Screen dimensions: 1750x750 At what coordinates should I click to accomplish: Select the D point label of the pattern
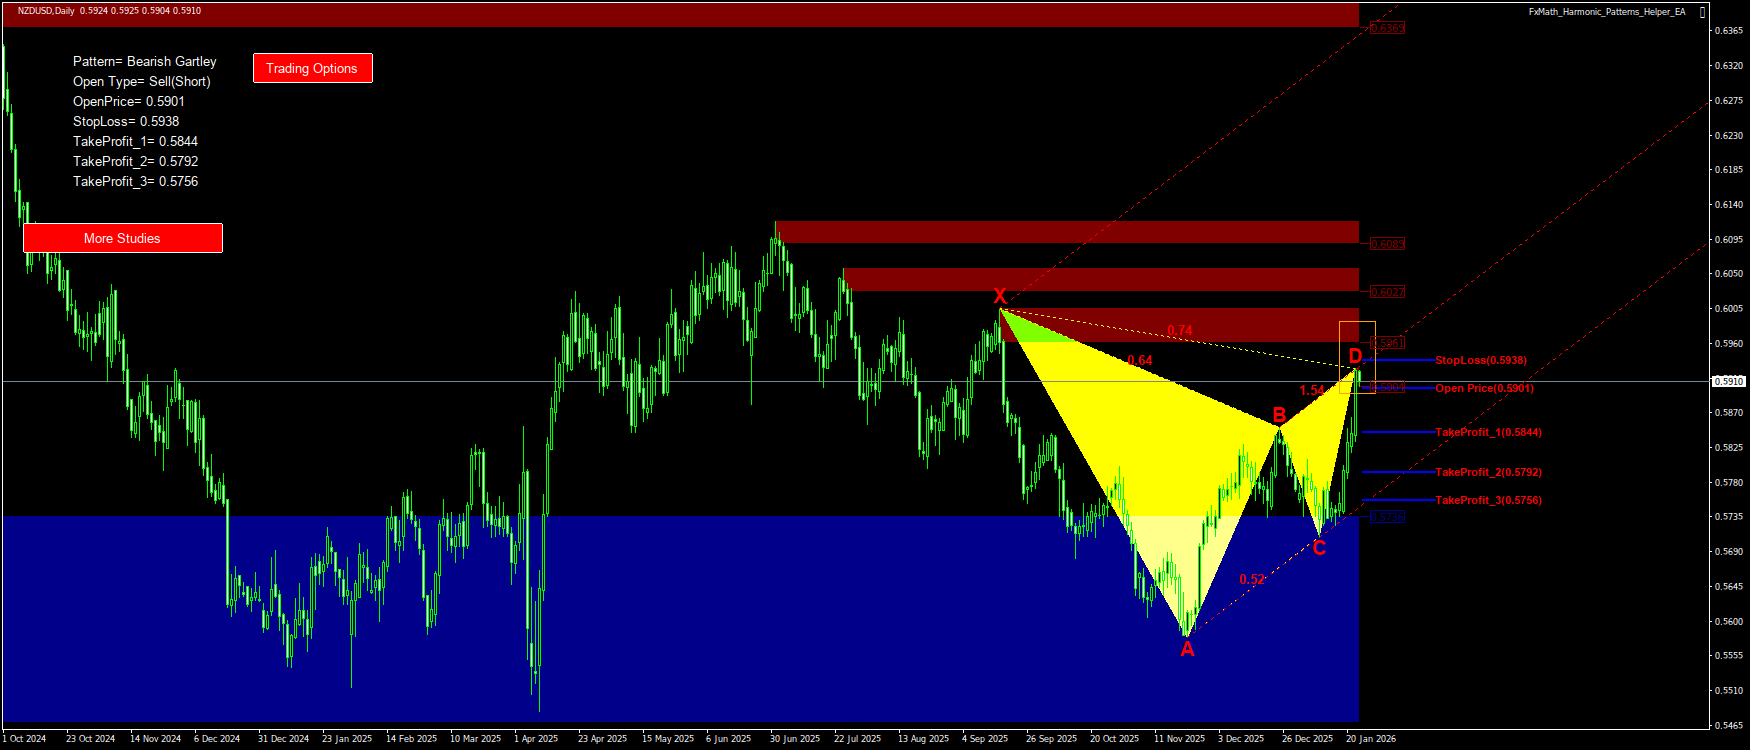pyautogui.click(x=1355, y=356)
